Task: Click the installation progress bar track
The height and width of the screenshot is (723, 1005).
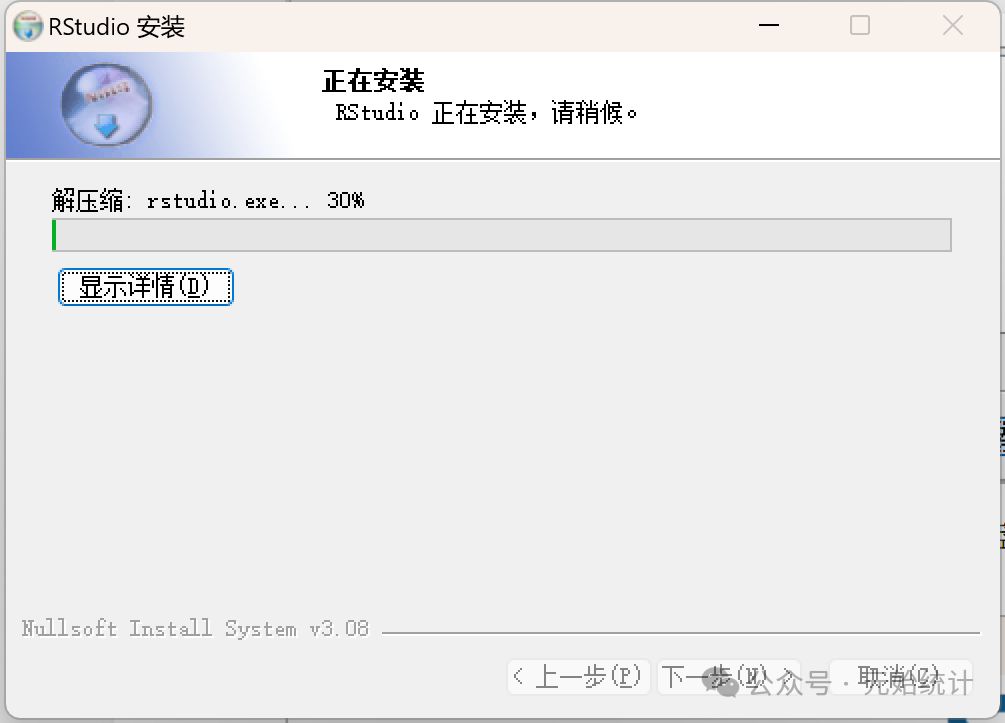Action: click(502, 235)
